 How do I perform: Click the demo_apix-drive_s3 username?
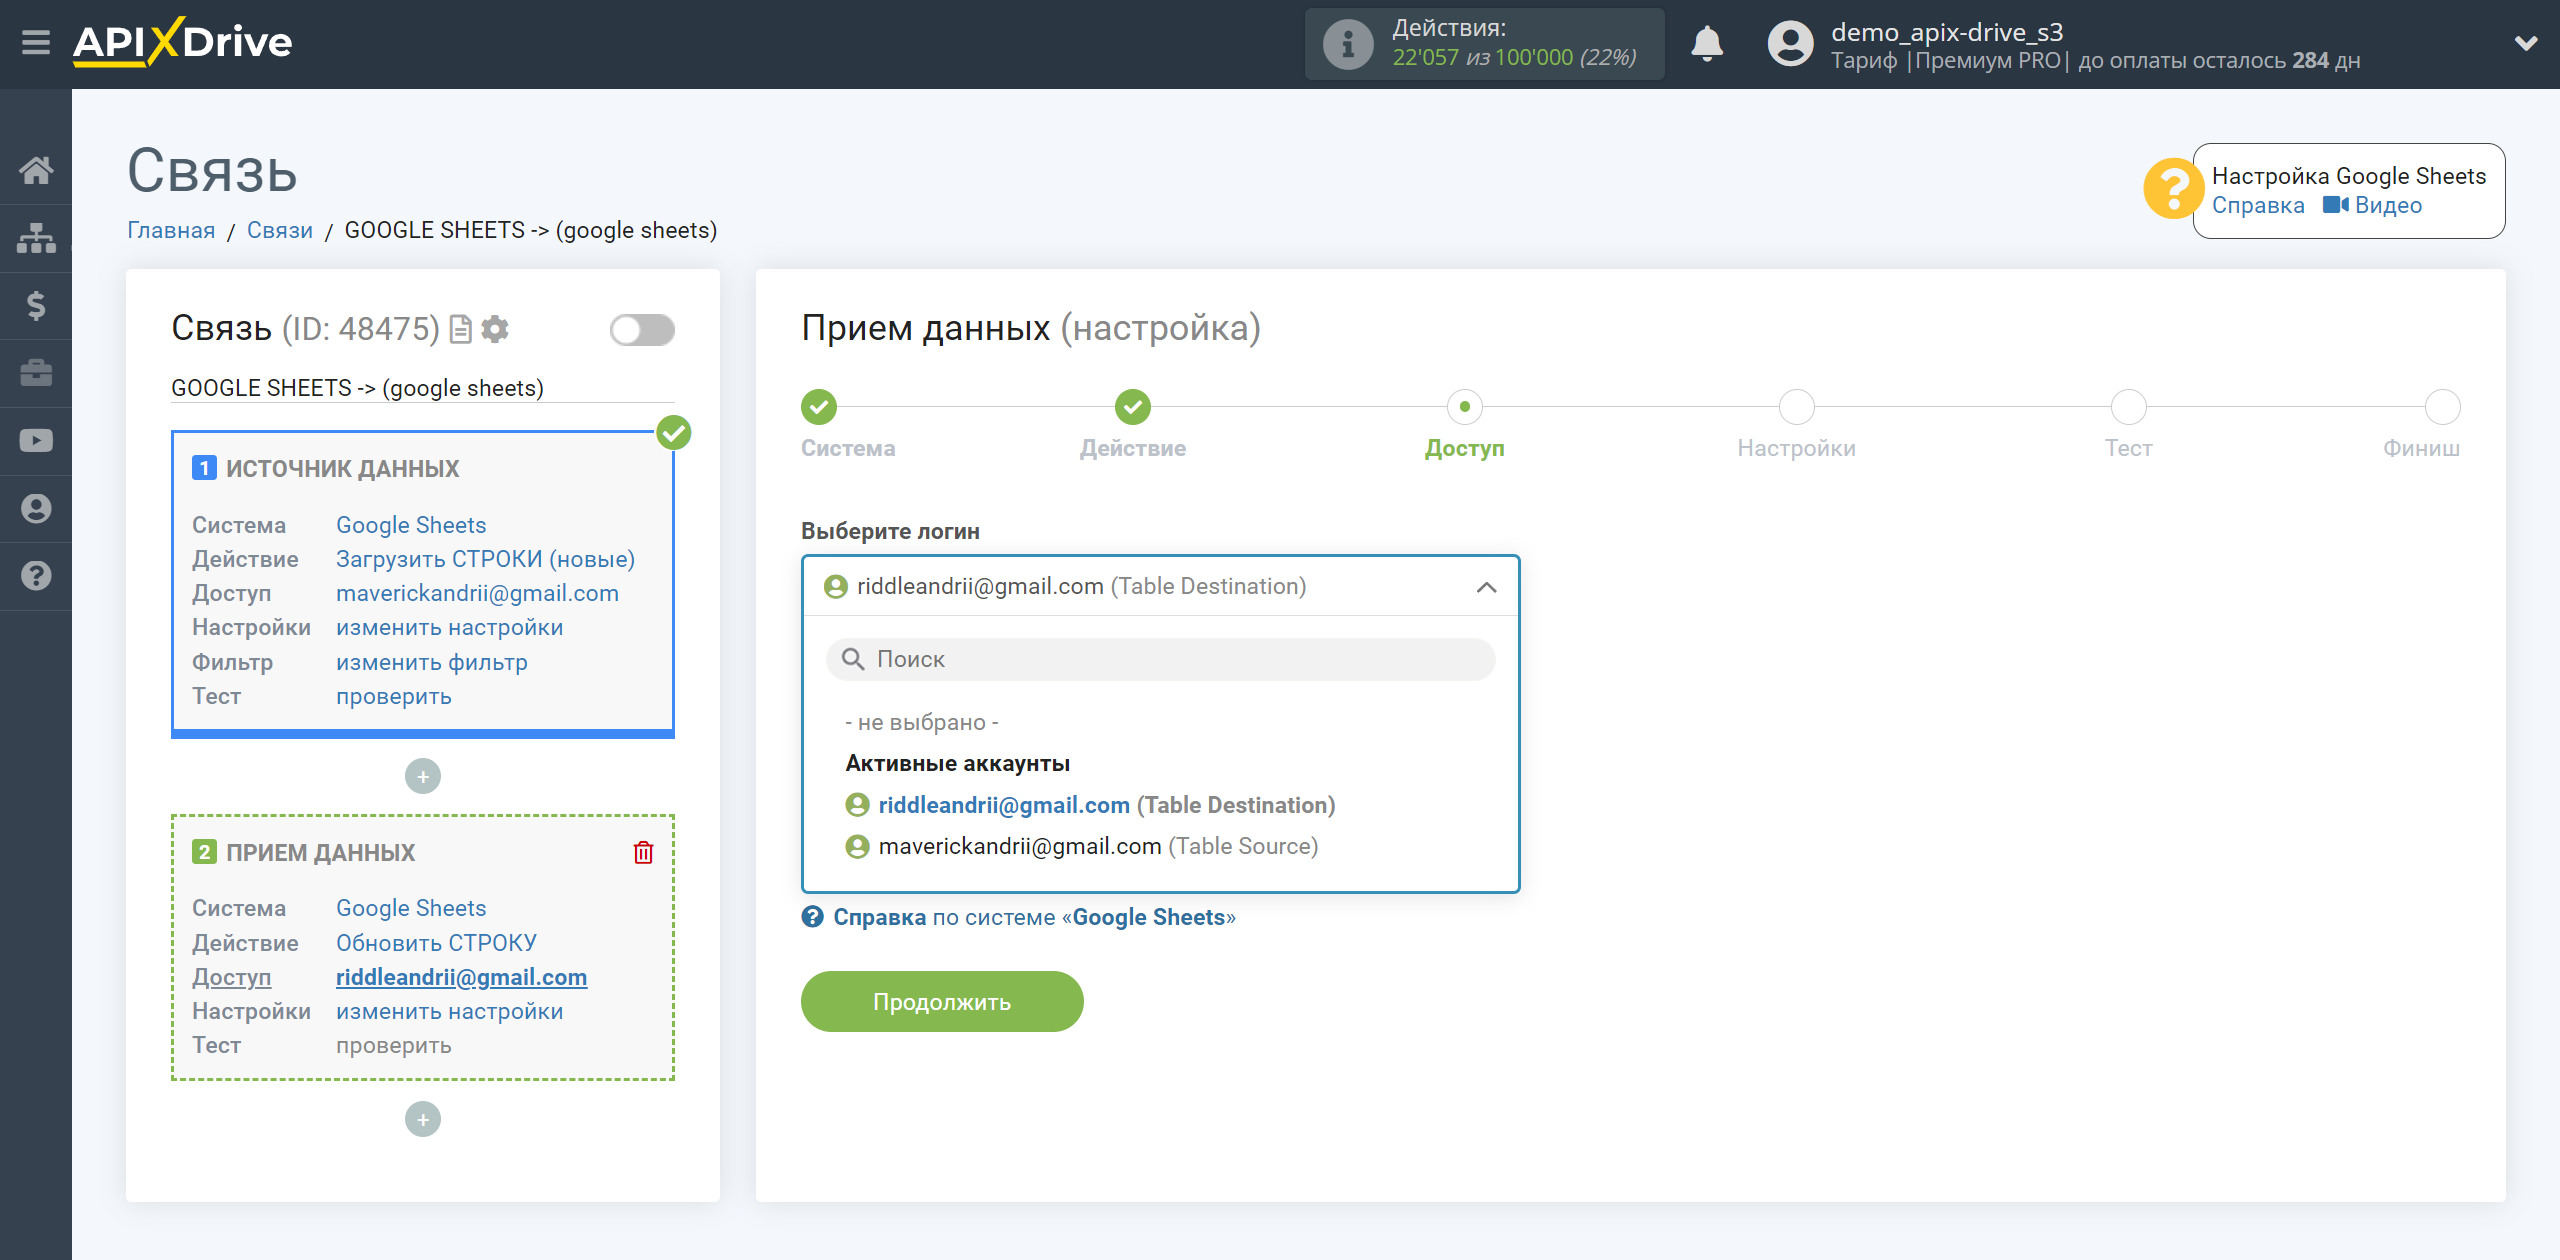click(1946, 32)
